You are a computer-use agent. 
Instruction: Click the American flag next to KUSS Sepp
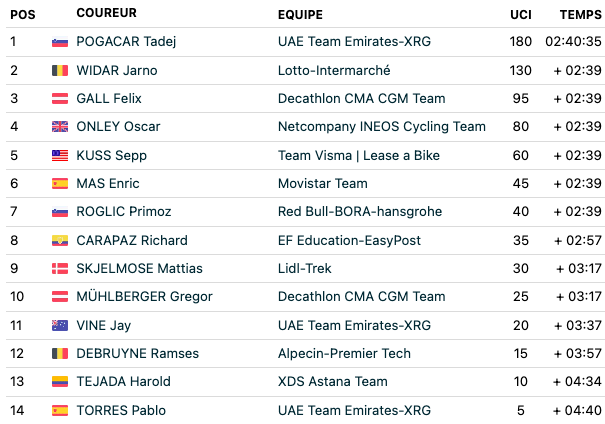point(60,155)
